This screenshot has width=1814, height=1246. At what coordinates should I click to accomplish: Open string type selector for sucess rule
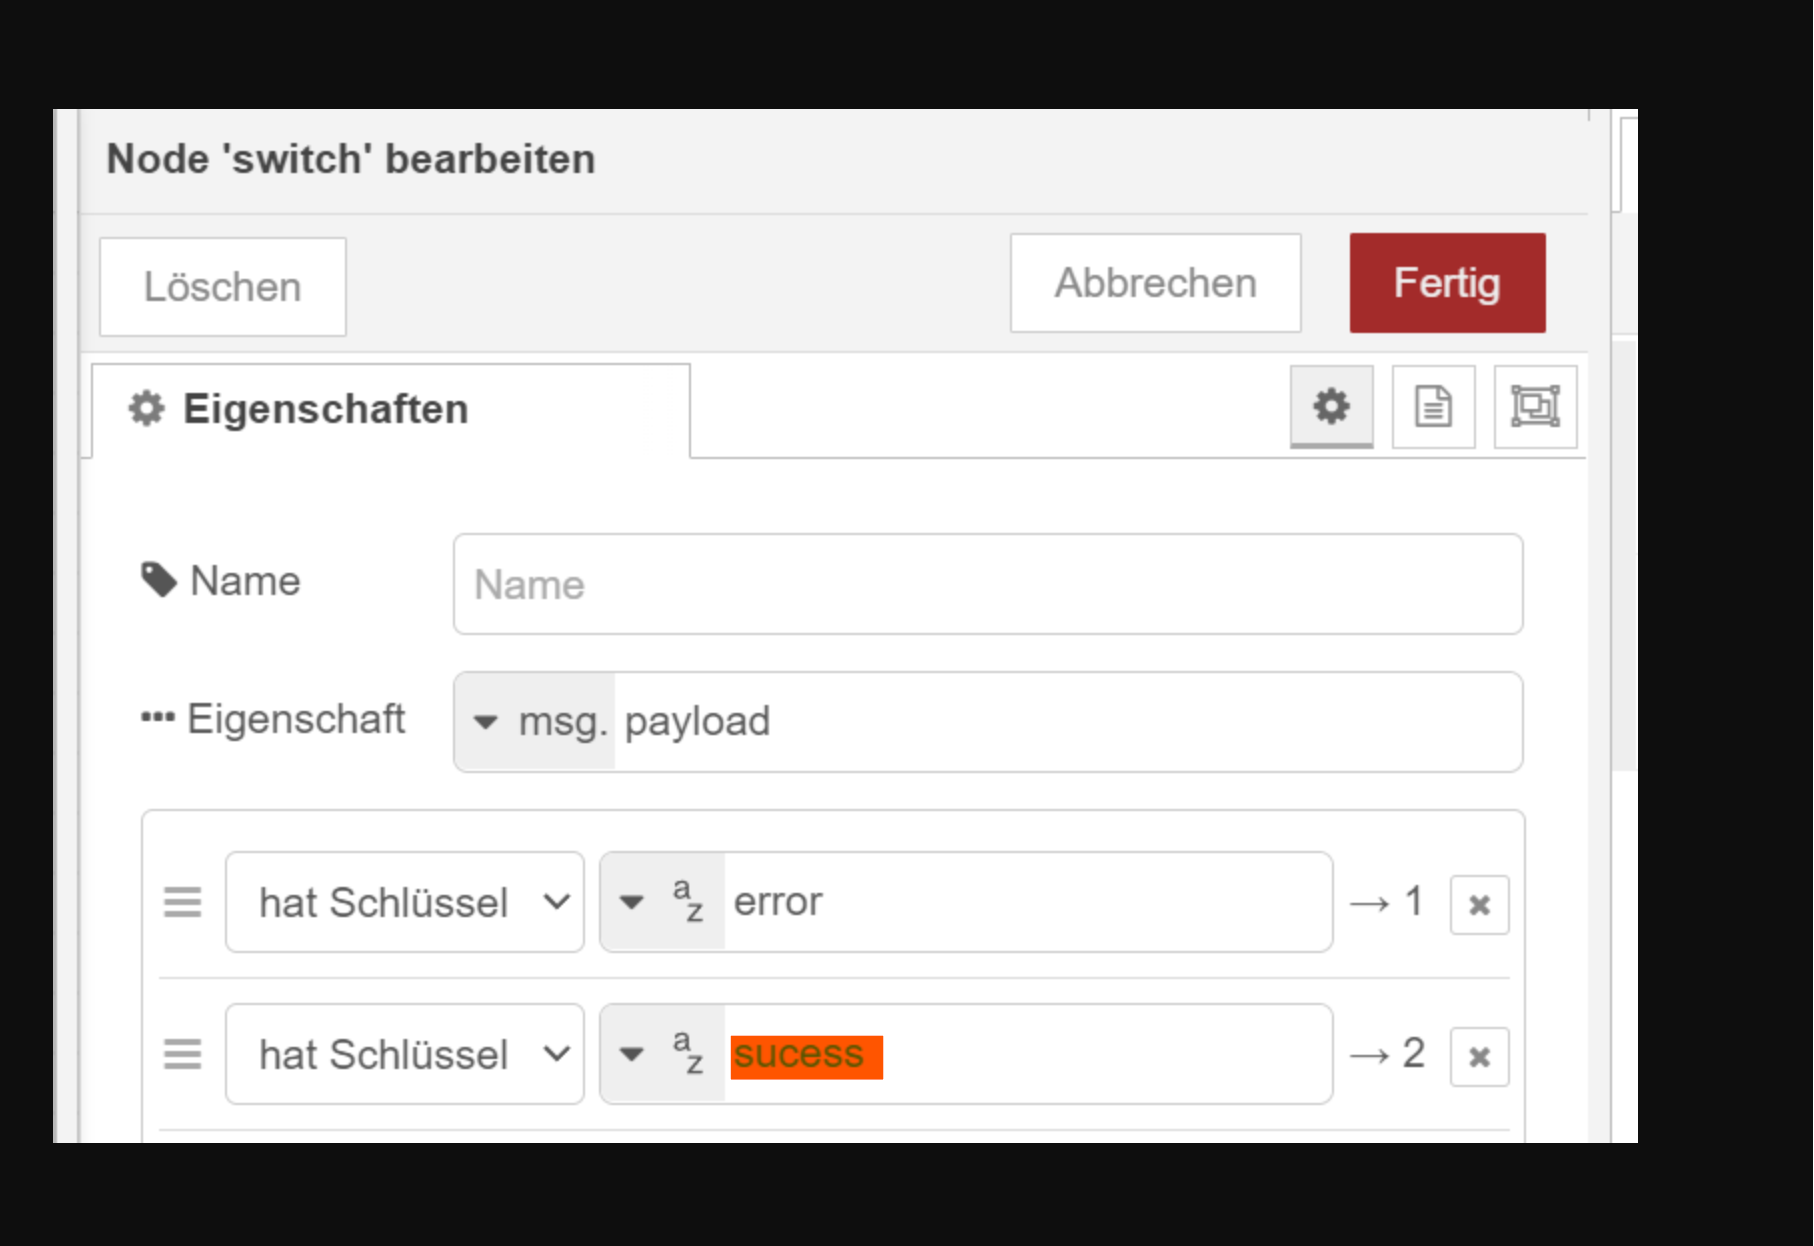(662, 1054)
